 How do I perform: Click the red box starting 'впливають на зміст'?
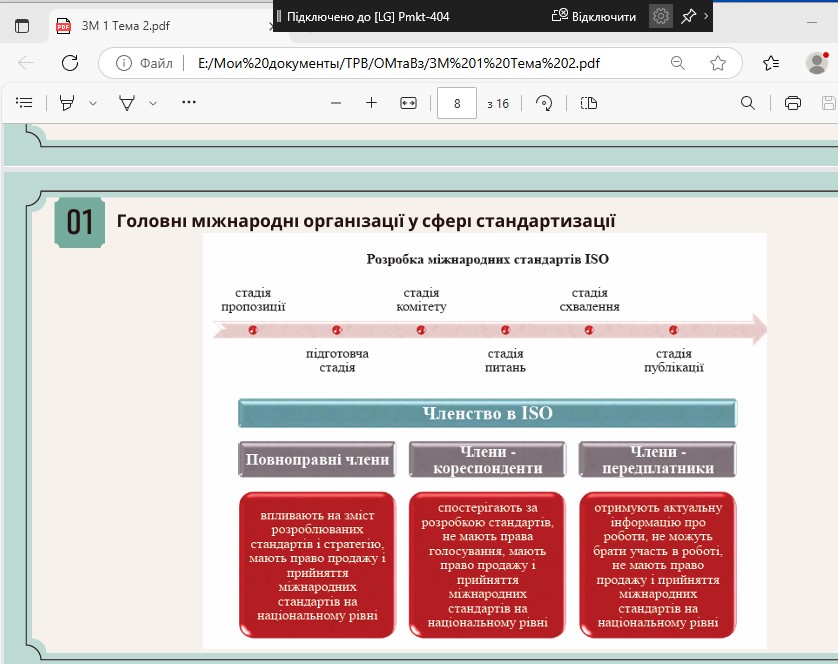tap(317, 565)
